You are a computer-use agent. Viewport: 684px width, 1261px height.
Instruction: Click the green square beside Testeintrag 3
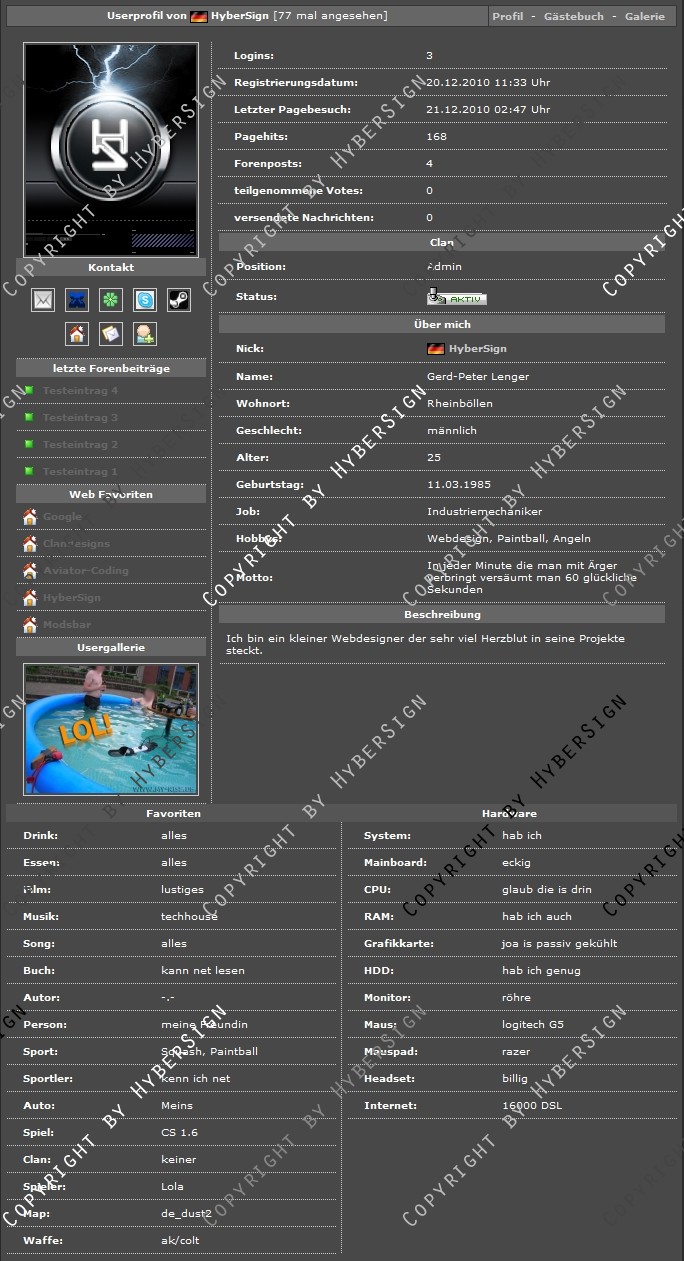tap(30, 417)
